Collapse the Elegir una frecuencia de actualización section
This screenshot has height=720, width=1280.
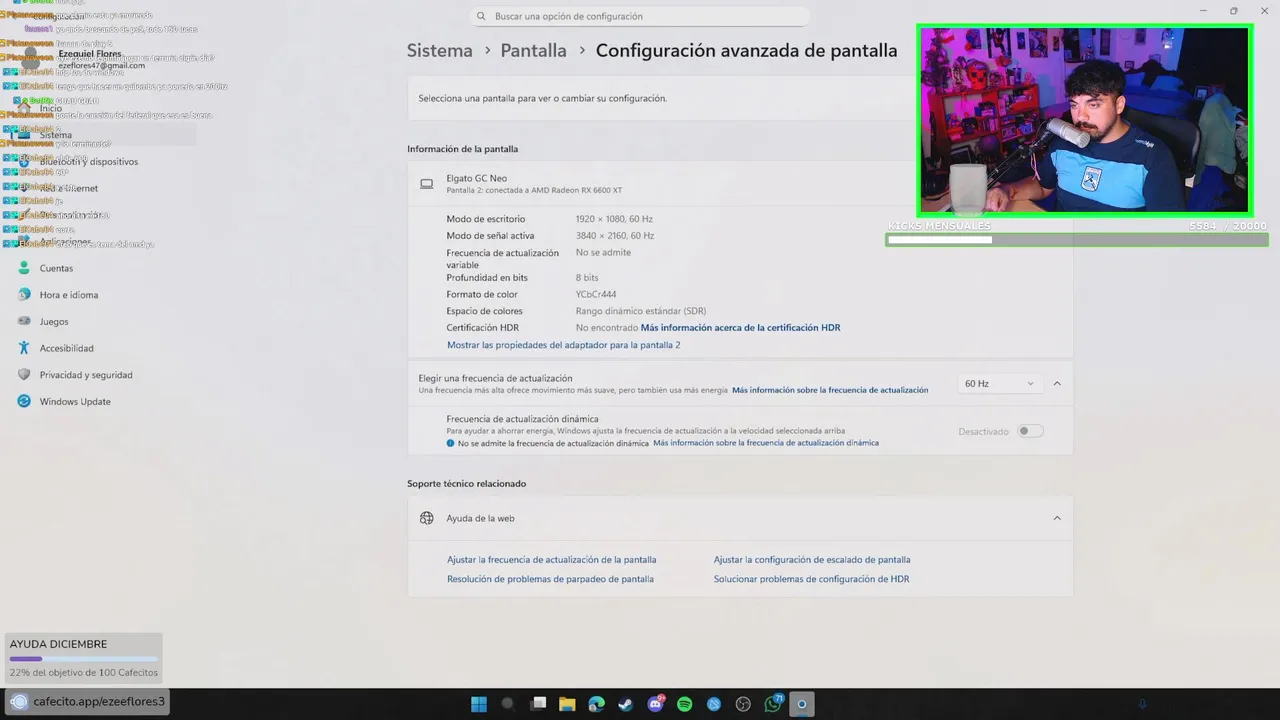click(1057, 384)
